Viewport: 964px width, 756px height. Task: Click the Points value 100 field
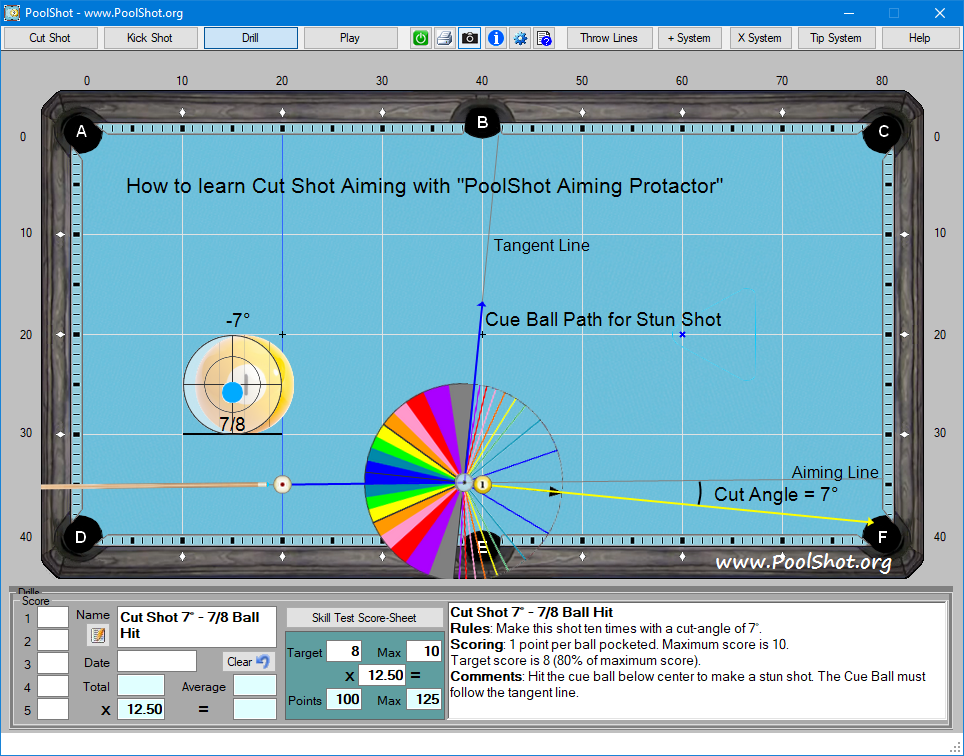[344, 699]
